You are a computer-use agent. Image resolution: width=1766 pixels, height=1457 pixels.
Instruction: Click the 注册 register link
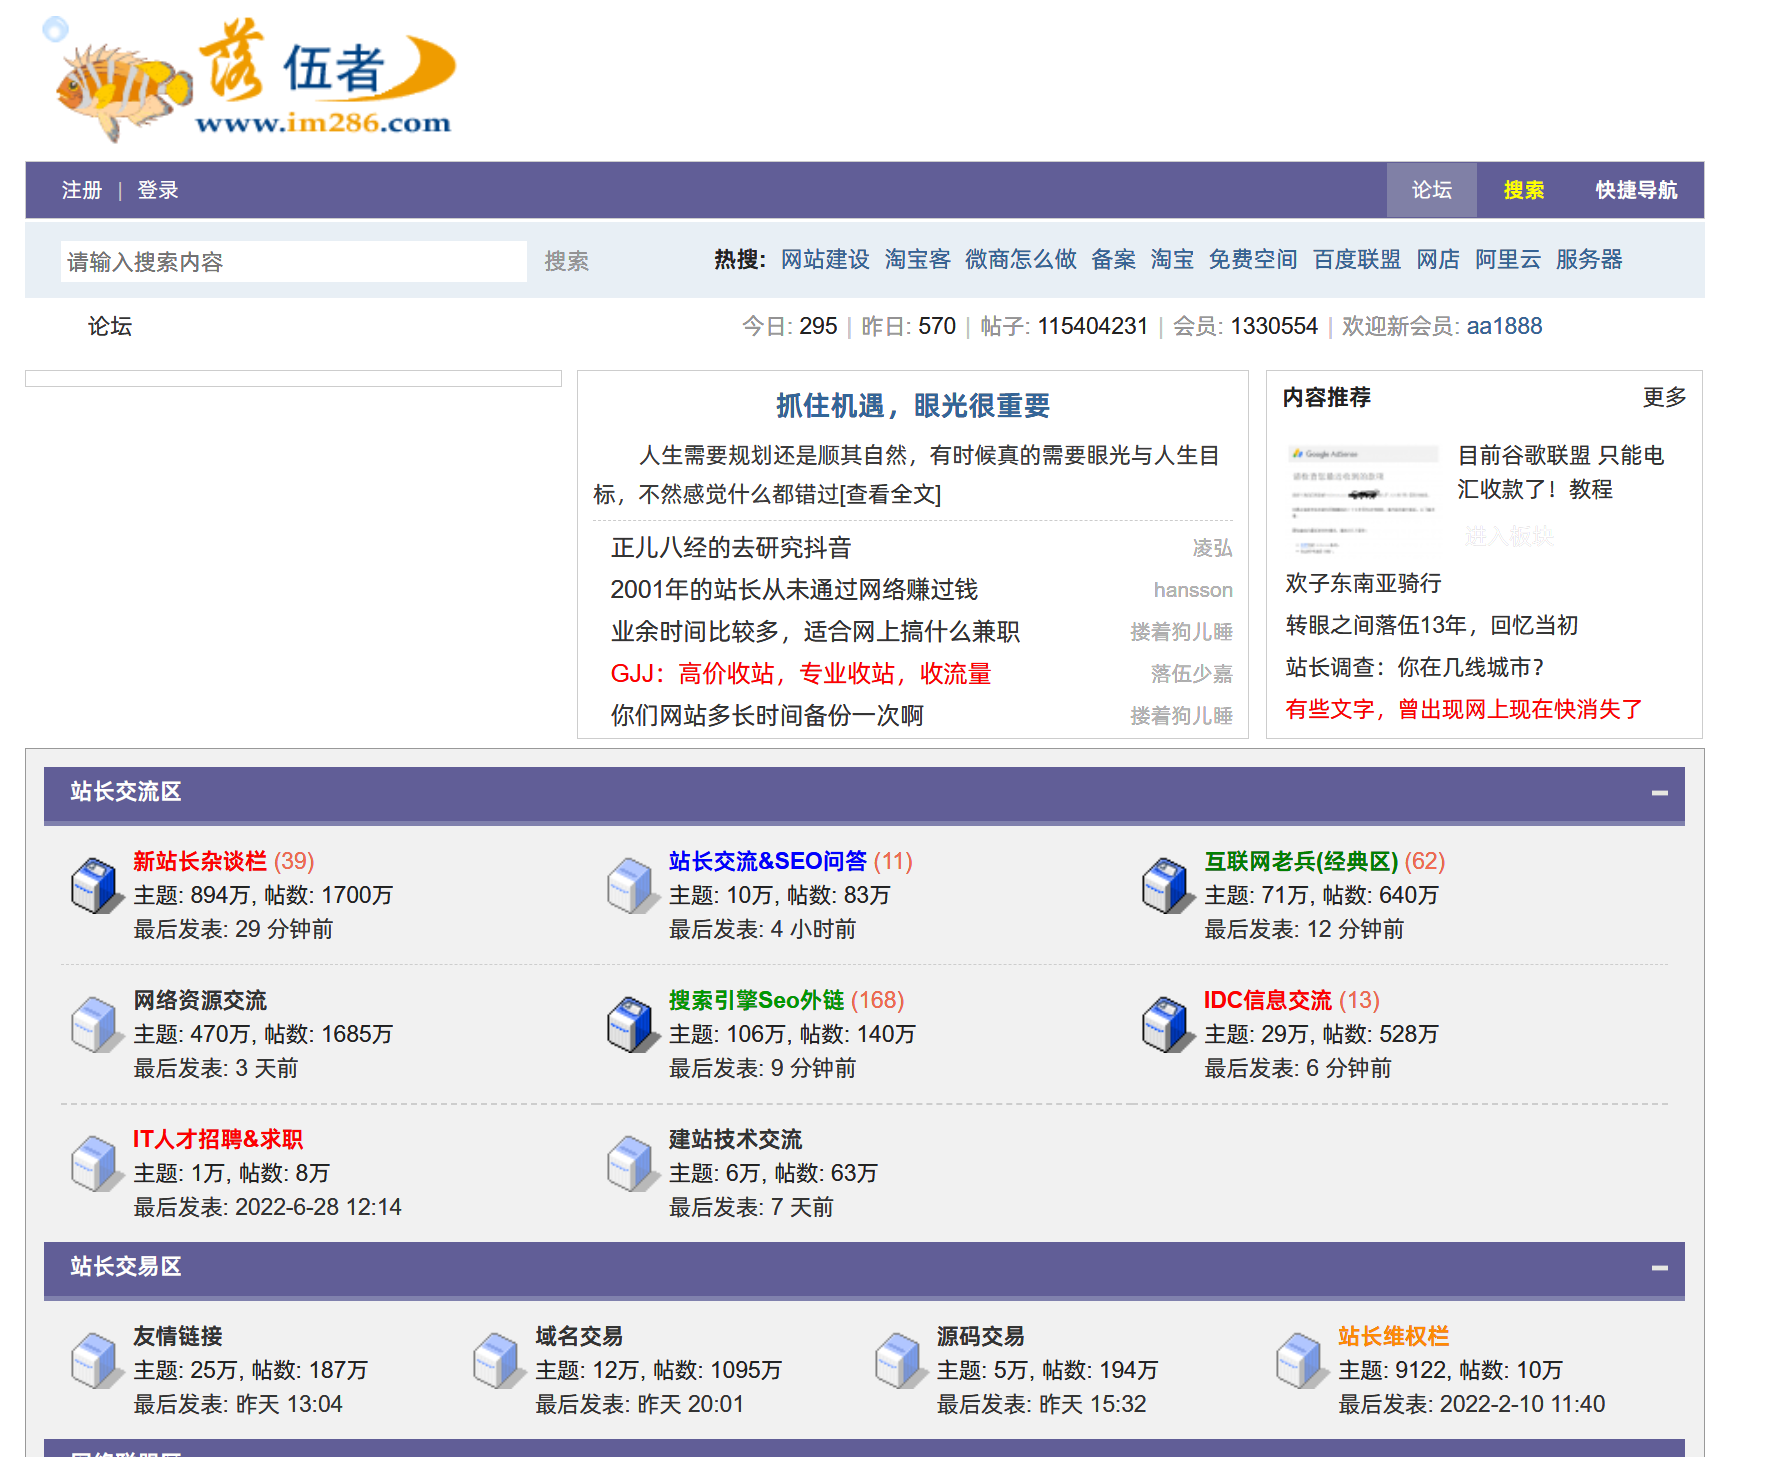coord(82,190)
